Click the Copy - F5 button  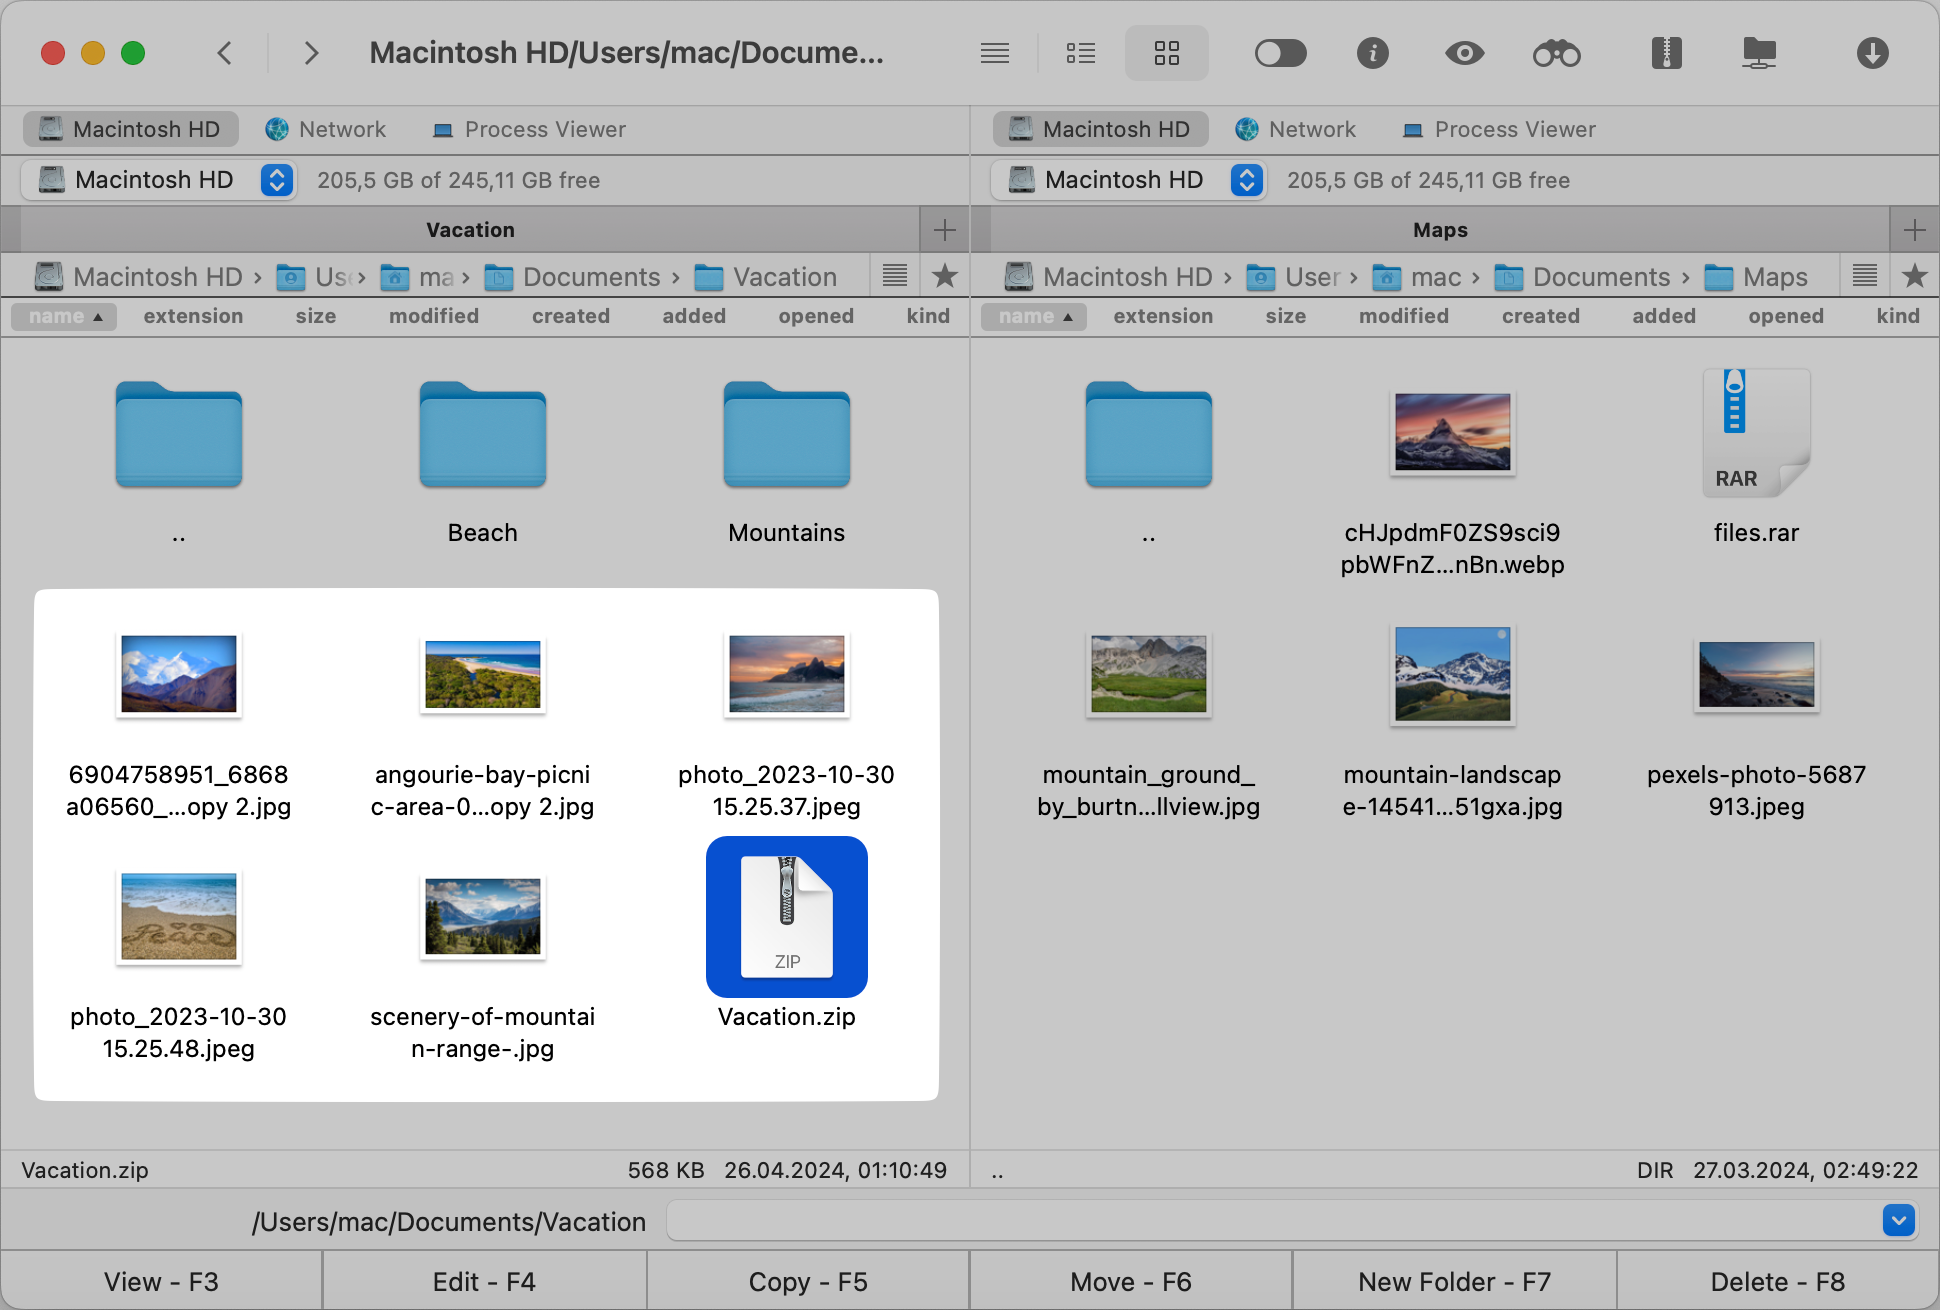pyautogui.click(x=808, y=1281)
